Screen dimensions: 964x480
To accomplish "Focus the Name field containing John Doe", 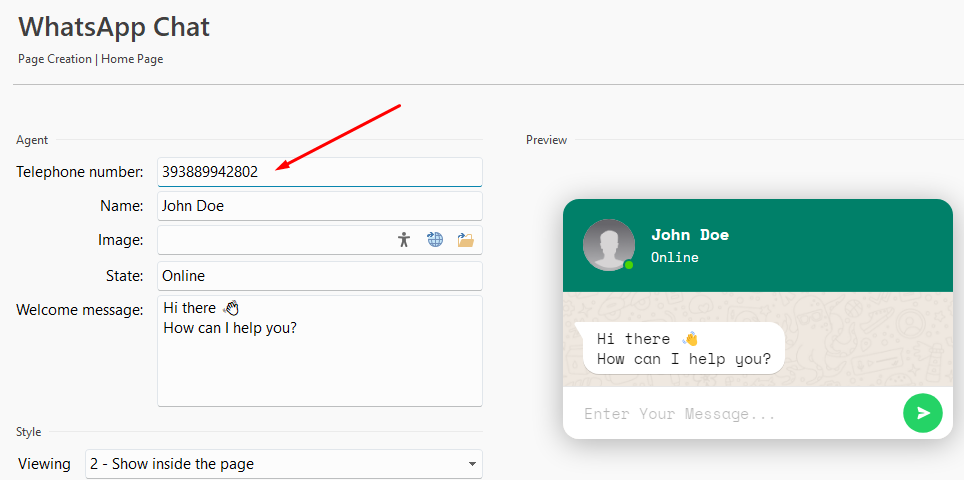I will (320, 206).
